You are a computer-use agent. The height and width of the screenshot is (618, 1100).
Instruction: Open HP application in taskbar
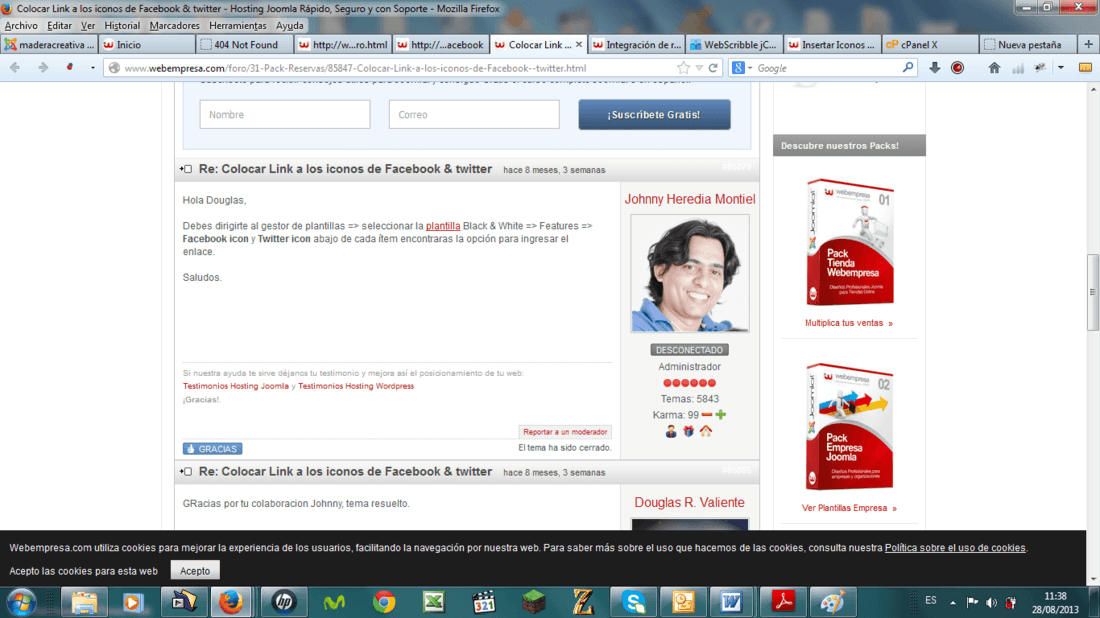click(x=283, y=602)
